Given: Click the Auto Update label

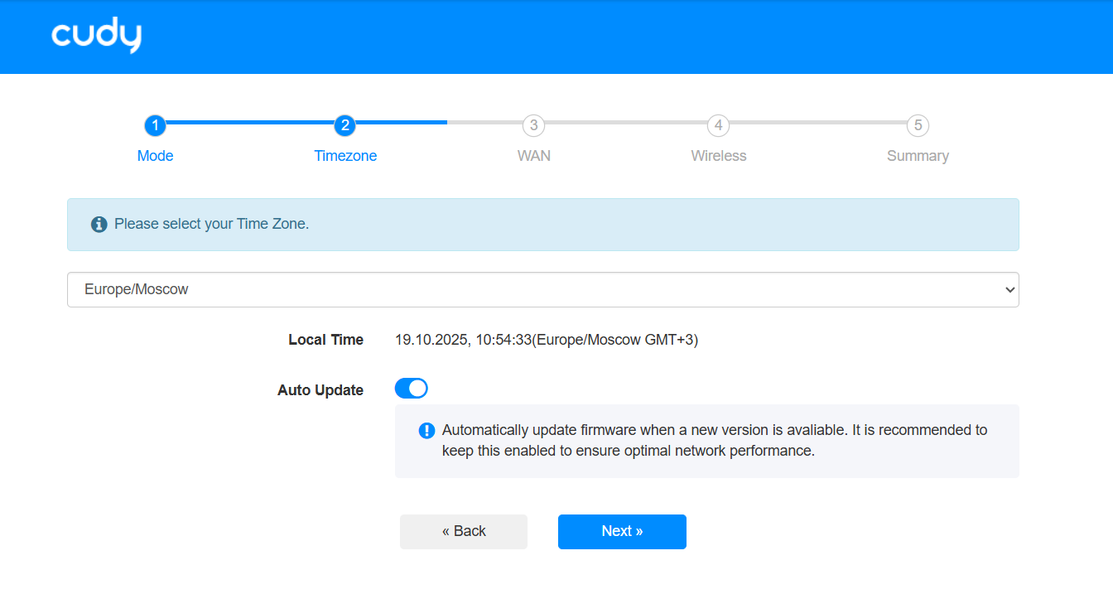Looking at the screenshot, I should point(320,390).
